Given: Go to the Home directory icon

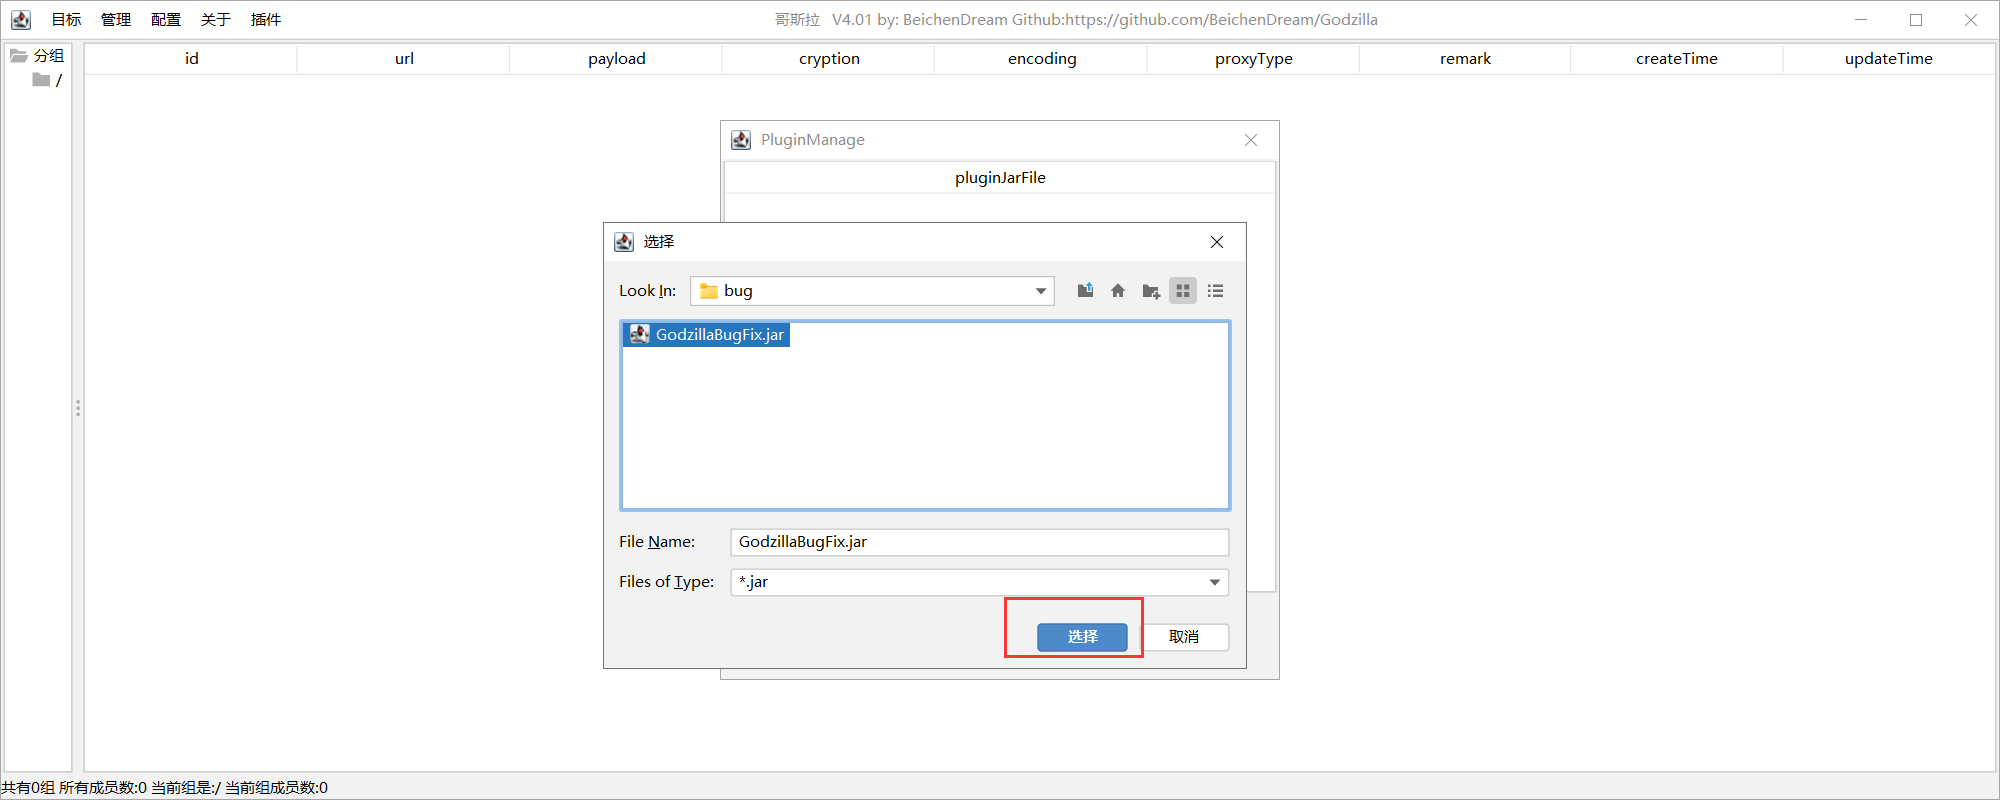Looking at the screenshot, I should pyautogui.click(x=1118, y=291).
